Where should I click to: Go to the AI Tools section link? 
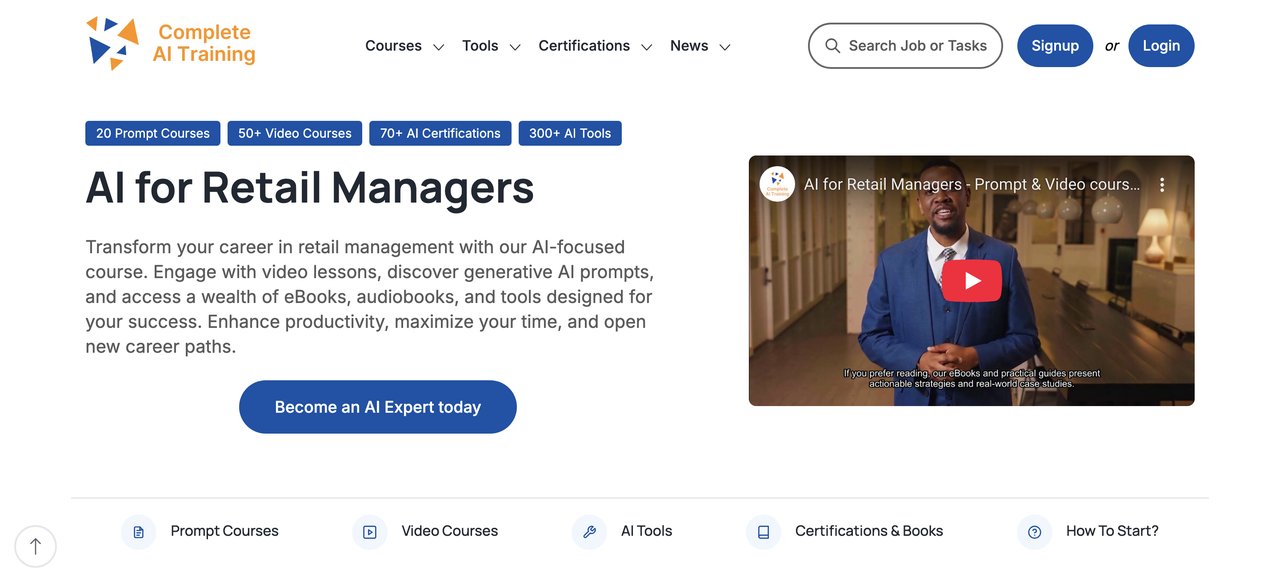click(647, 531)
